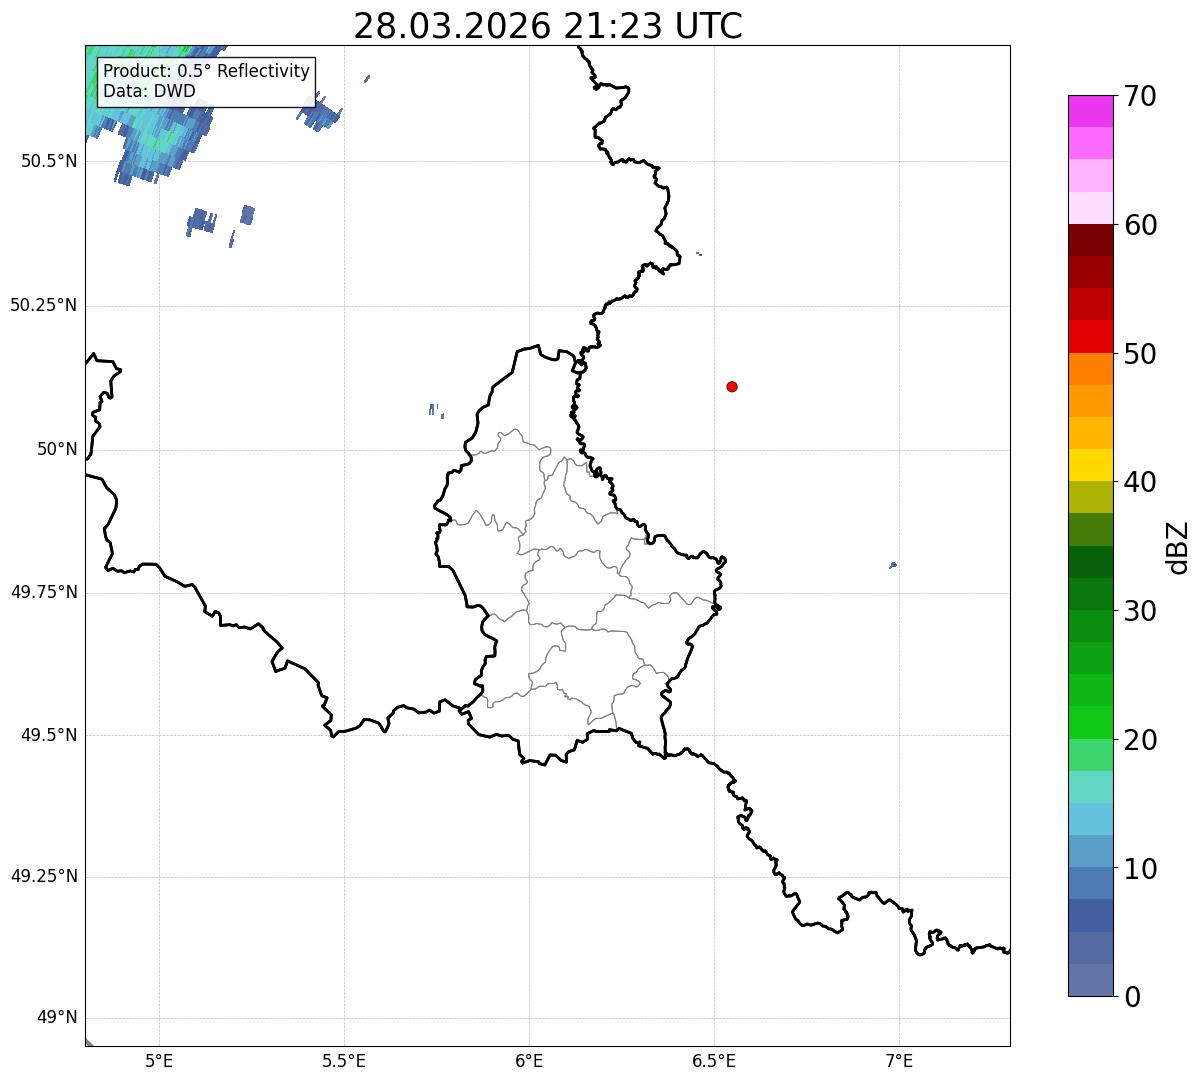The width and height of the screenshot is (1202, 1081).
Task: Click the 6.5°E longitude label
Action: 714,1060
